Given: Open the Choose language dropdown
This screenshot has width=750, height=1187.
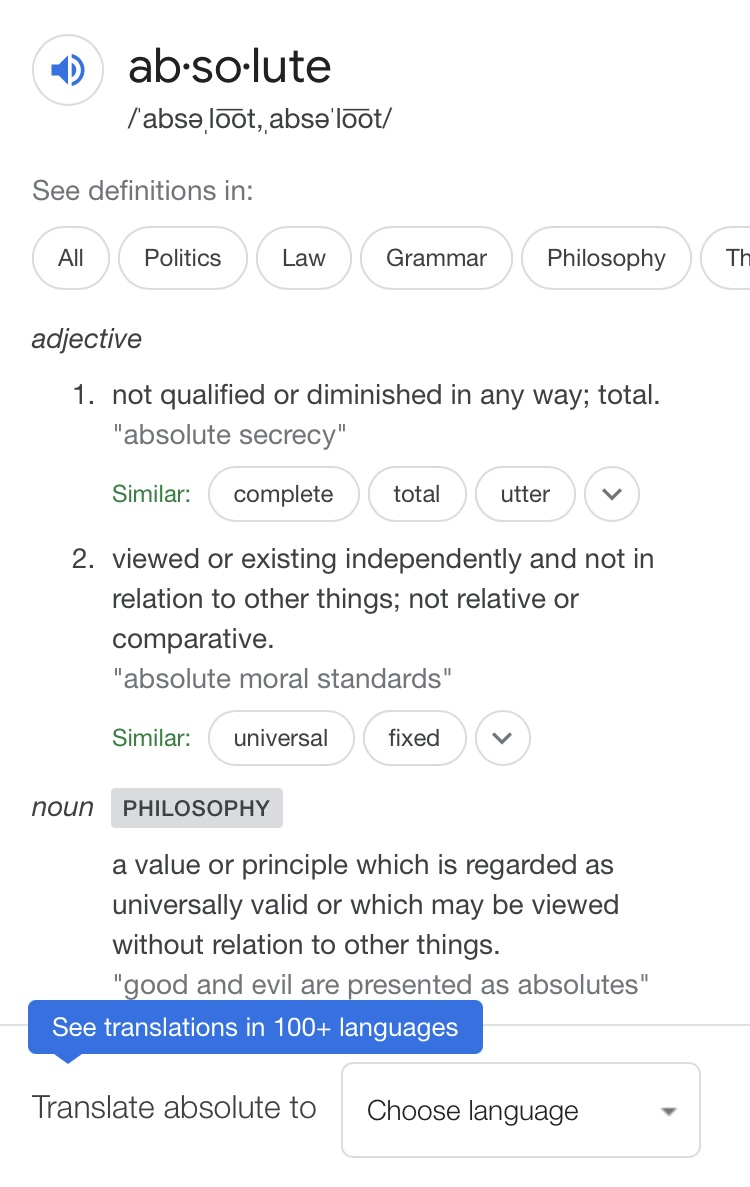Looking at the screenshot, I should 520,1110.
